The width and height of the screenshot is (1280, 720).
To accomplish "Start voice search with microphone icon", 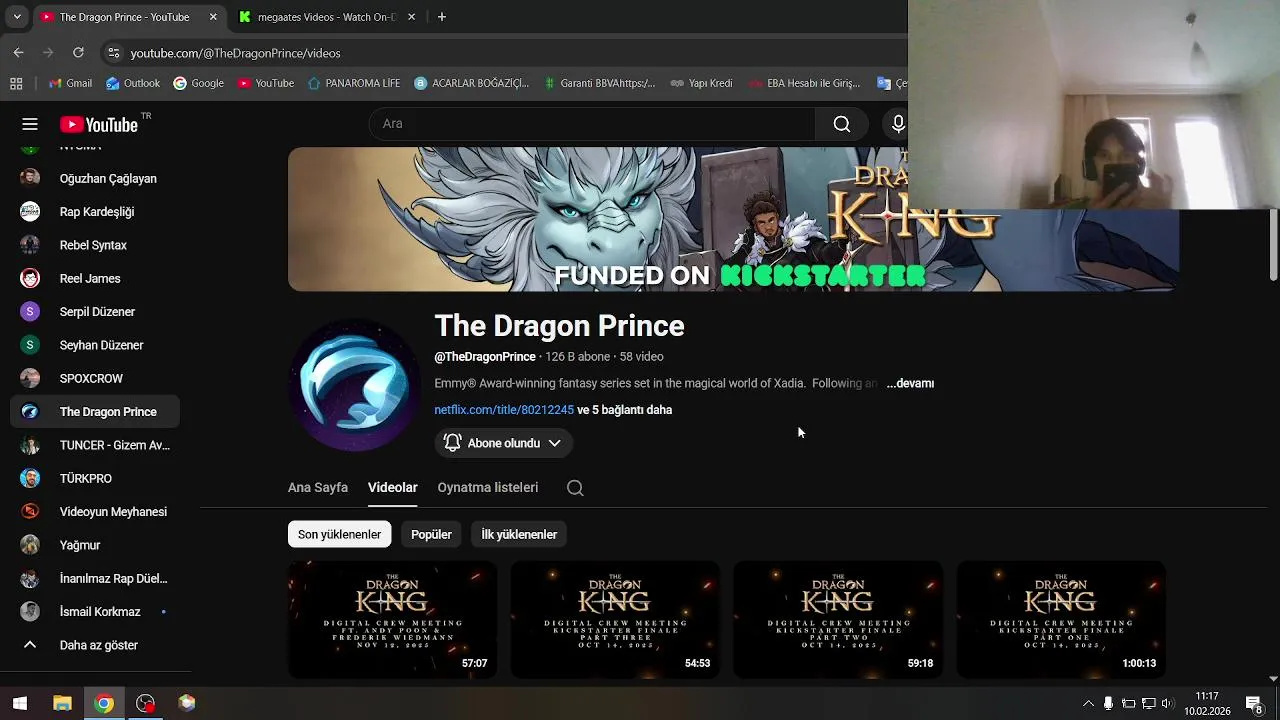I will click(898, 124).
